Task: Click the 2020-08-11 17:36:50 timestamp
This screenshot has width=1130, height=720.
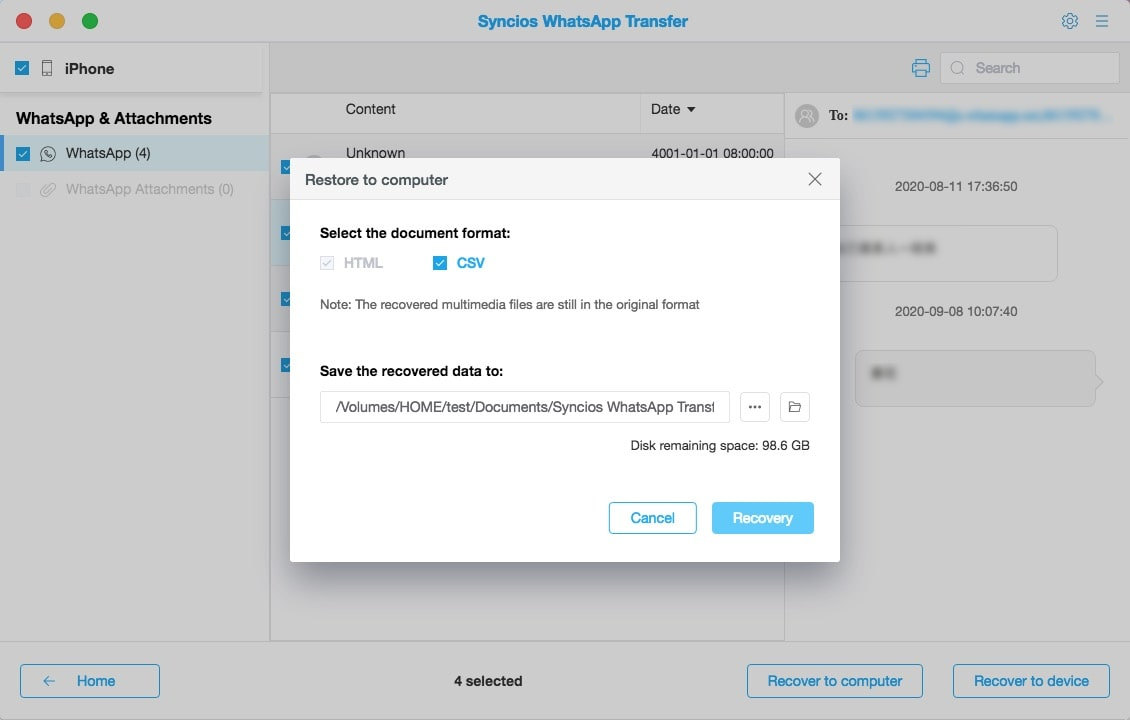Action: pos(956,187)
